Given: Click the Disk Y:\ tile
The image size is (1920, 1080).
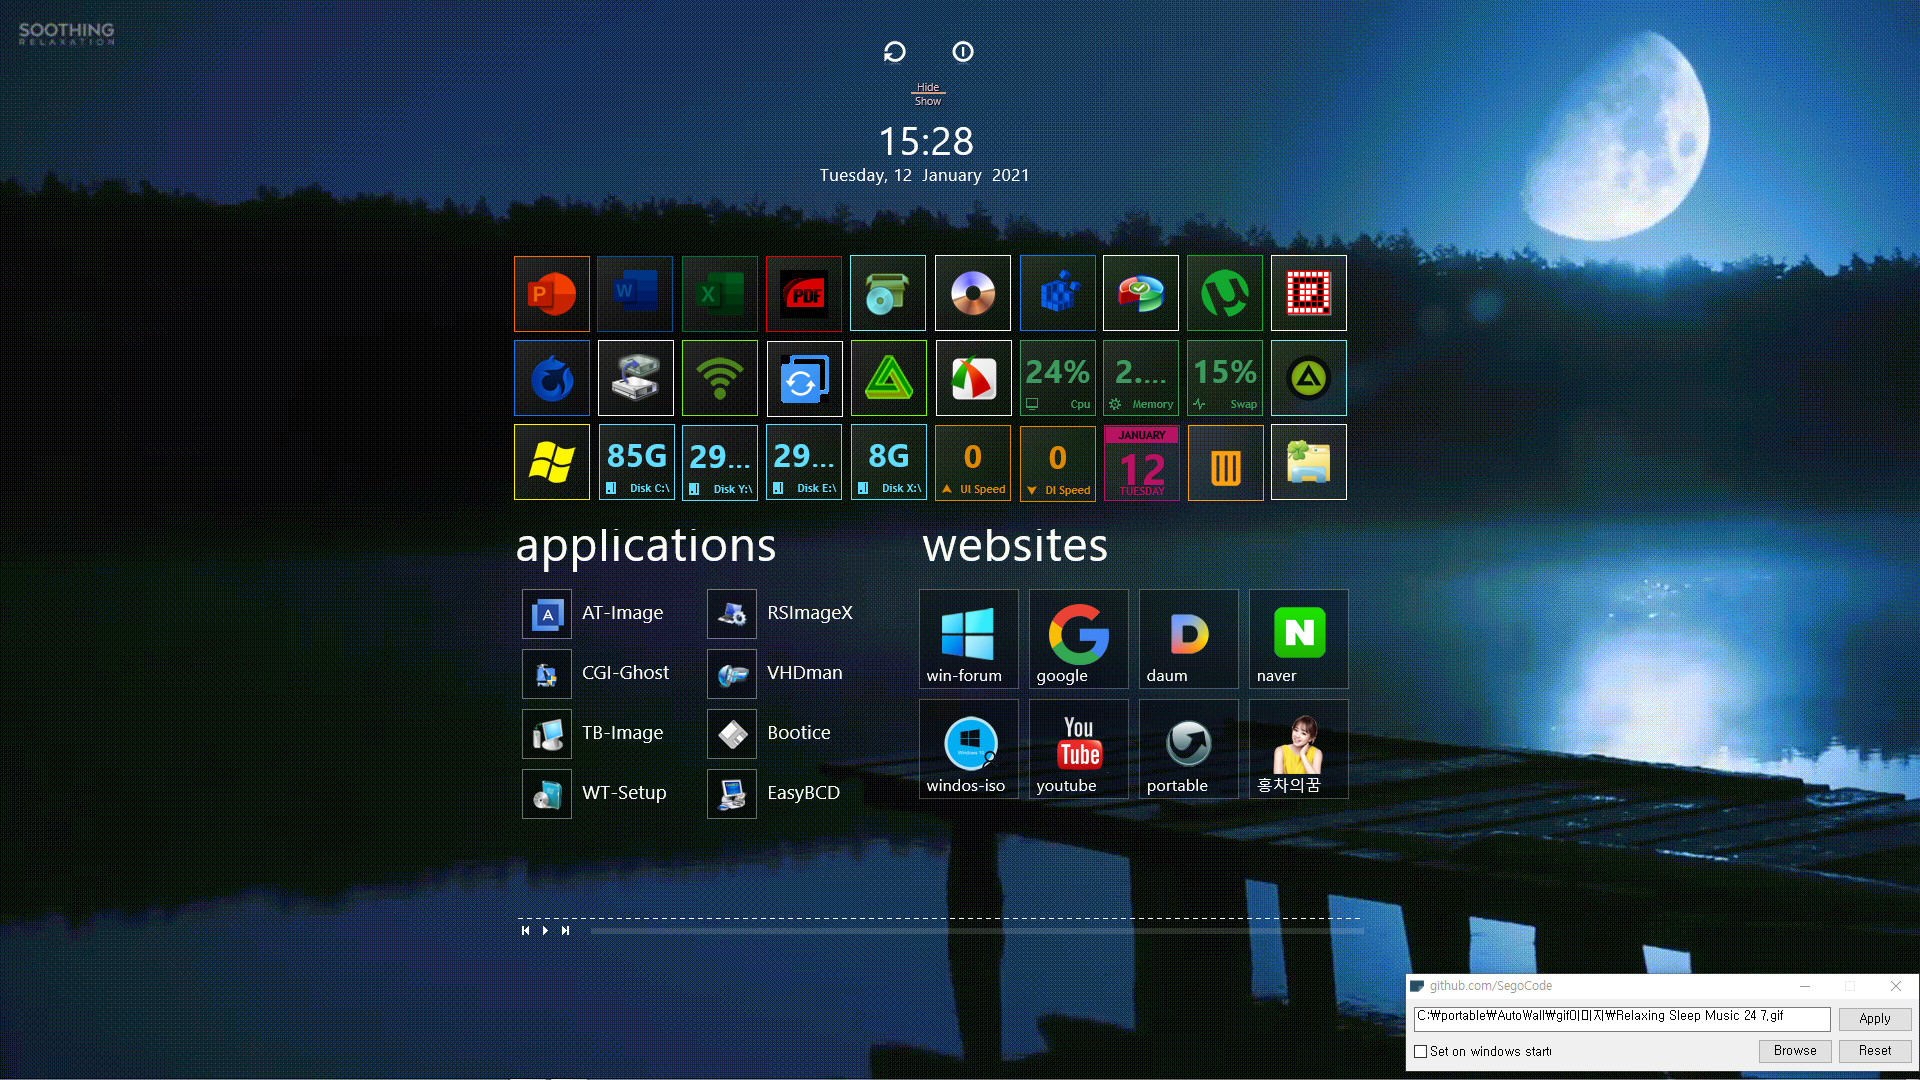Looking at the screenshot, I should pyautogui.click(x=720, y=462).
